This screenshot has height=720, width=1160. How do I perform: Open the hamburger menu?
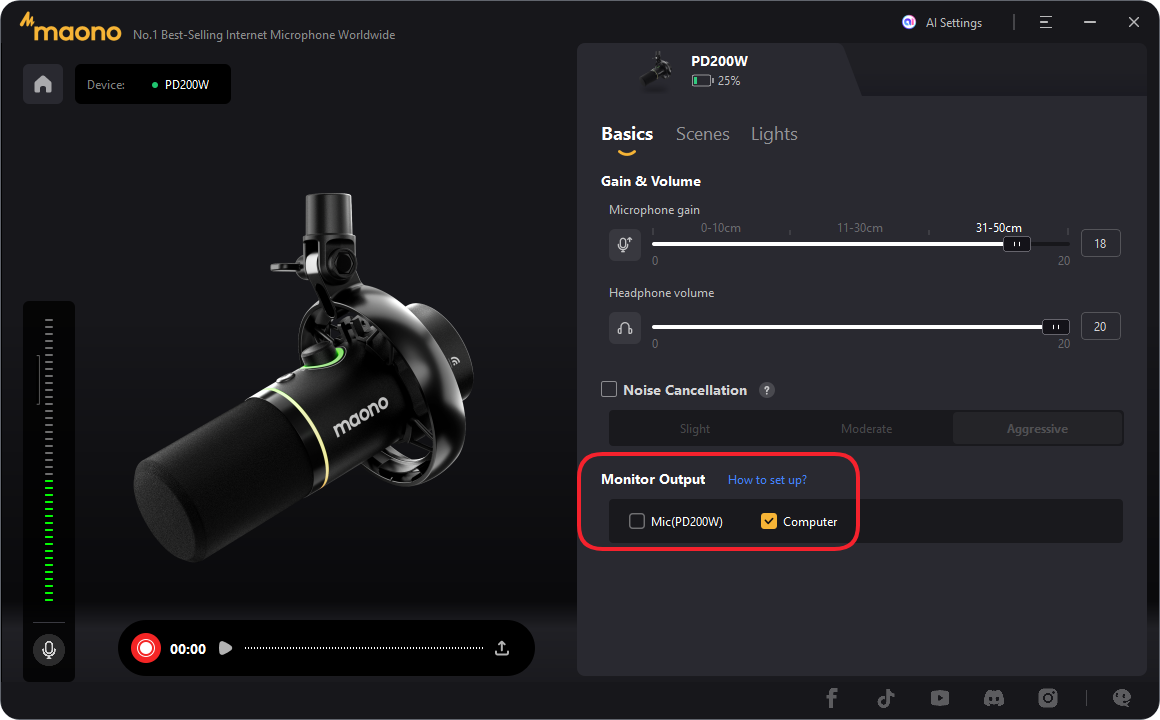click(x=1045, y=21)
